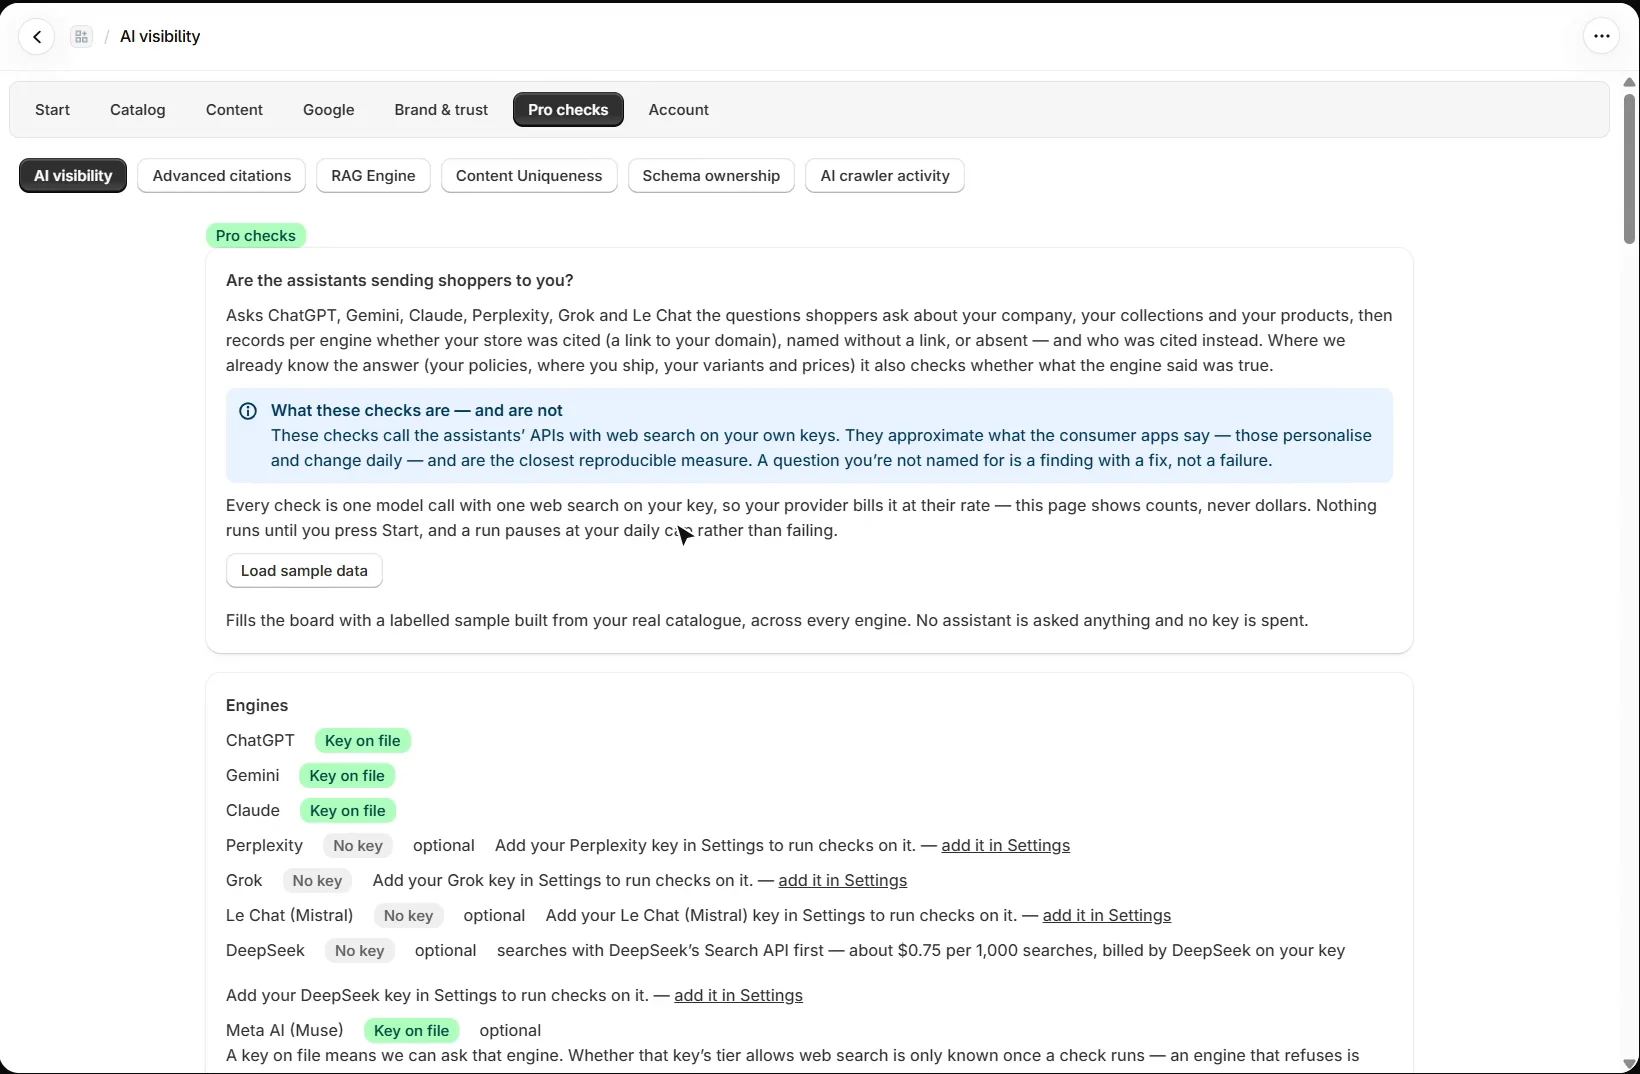This screenshot has width=1640, height=1074.
Task: Click the scrollbar down arrow
Action: (x=1629, y=1064)
